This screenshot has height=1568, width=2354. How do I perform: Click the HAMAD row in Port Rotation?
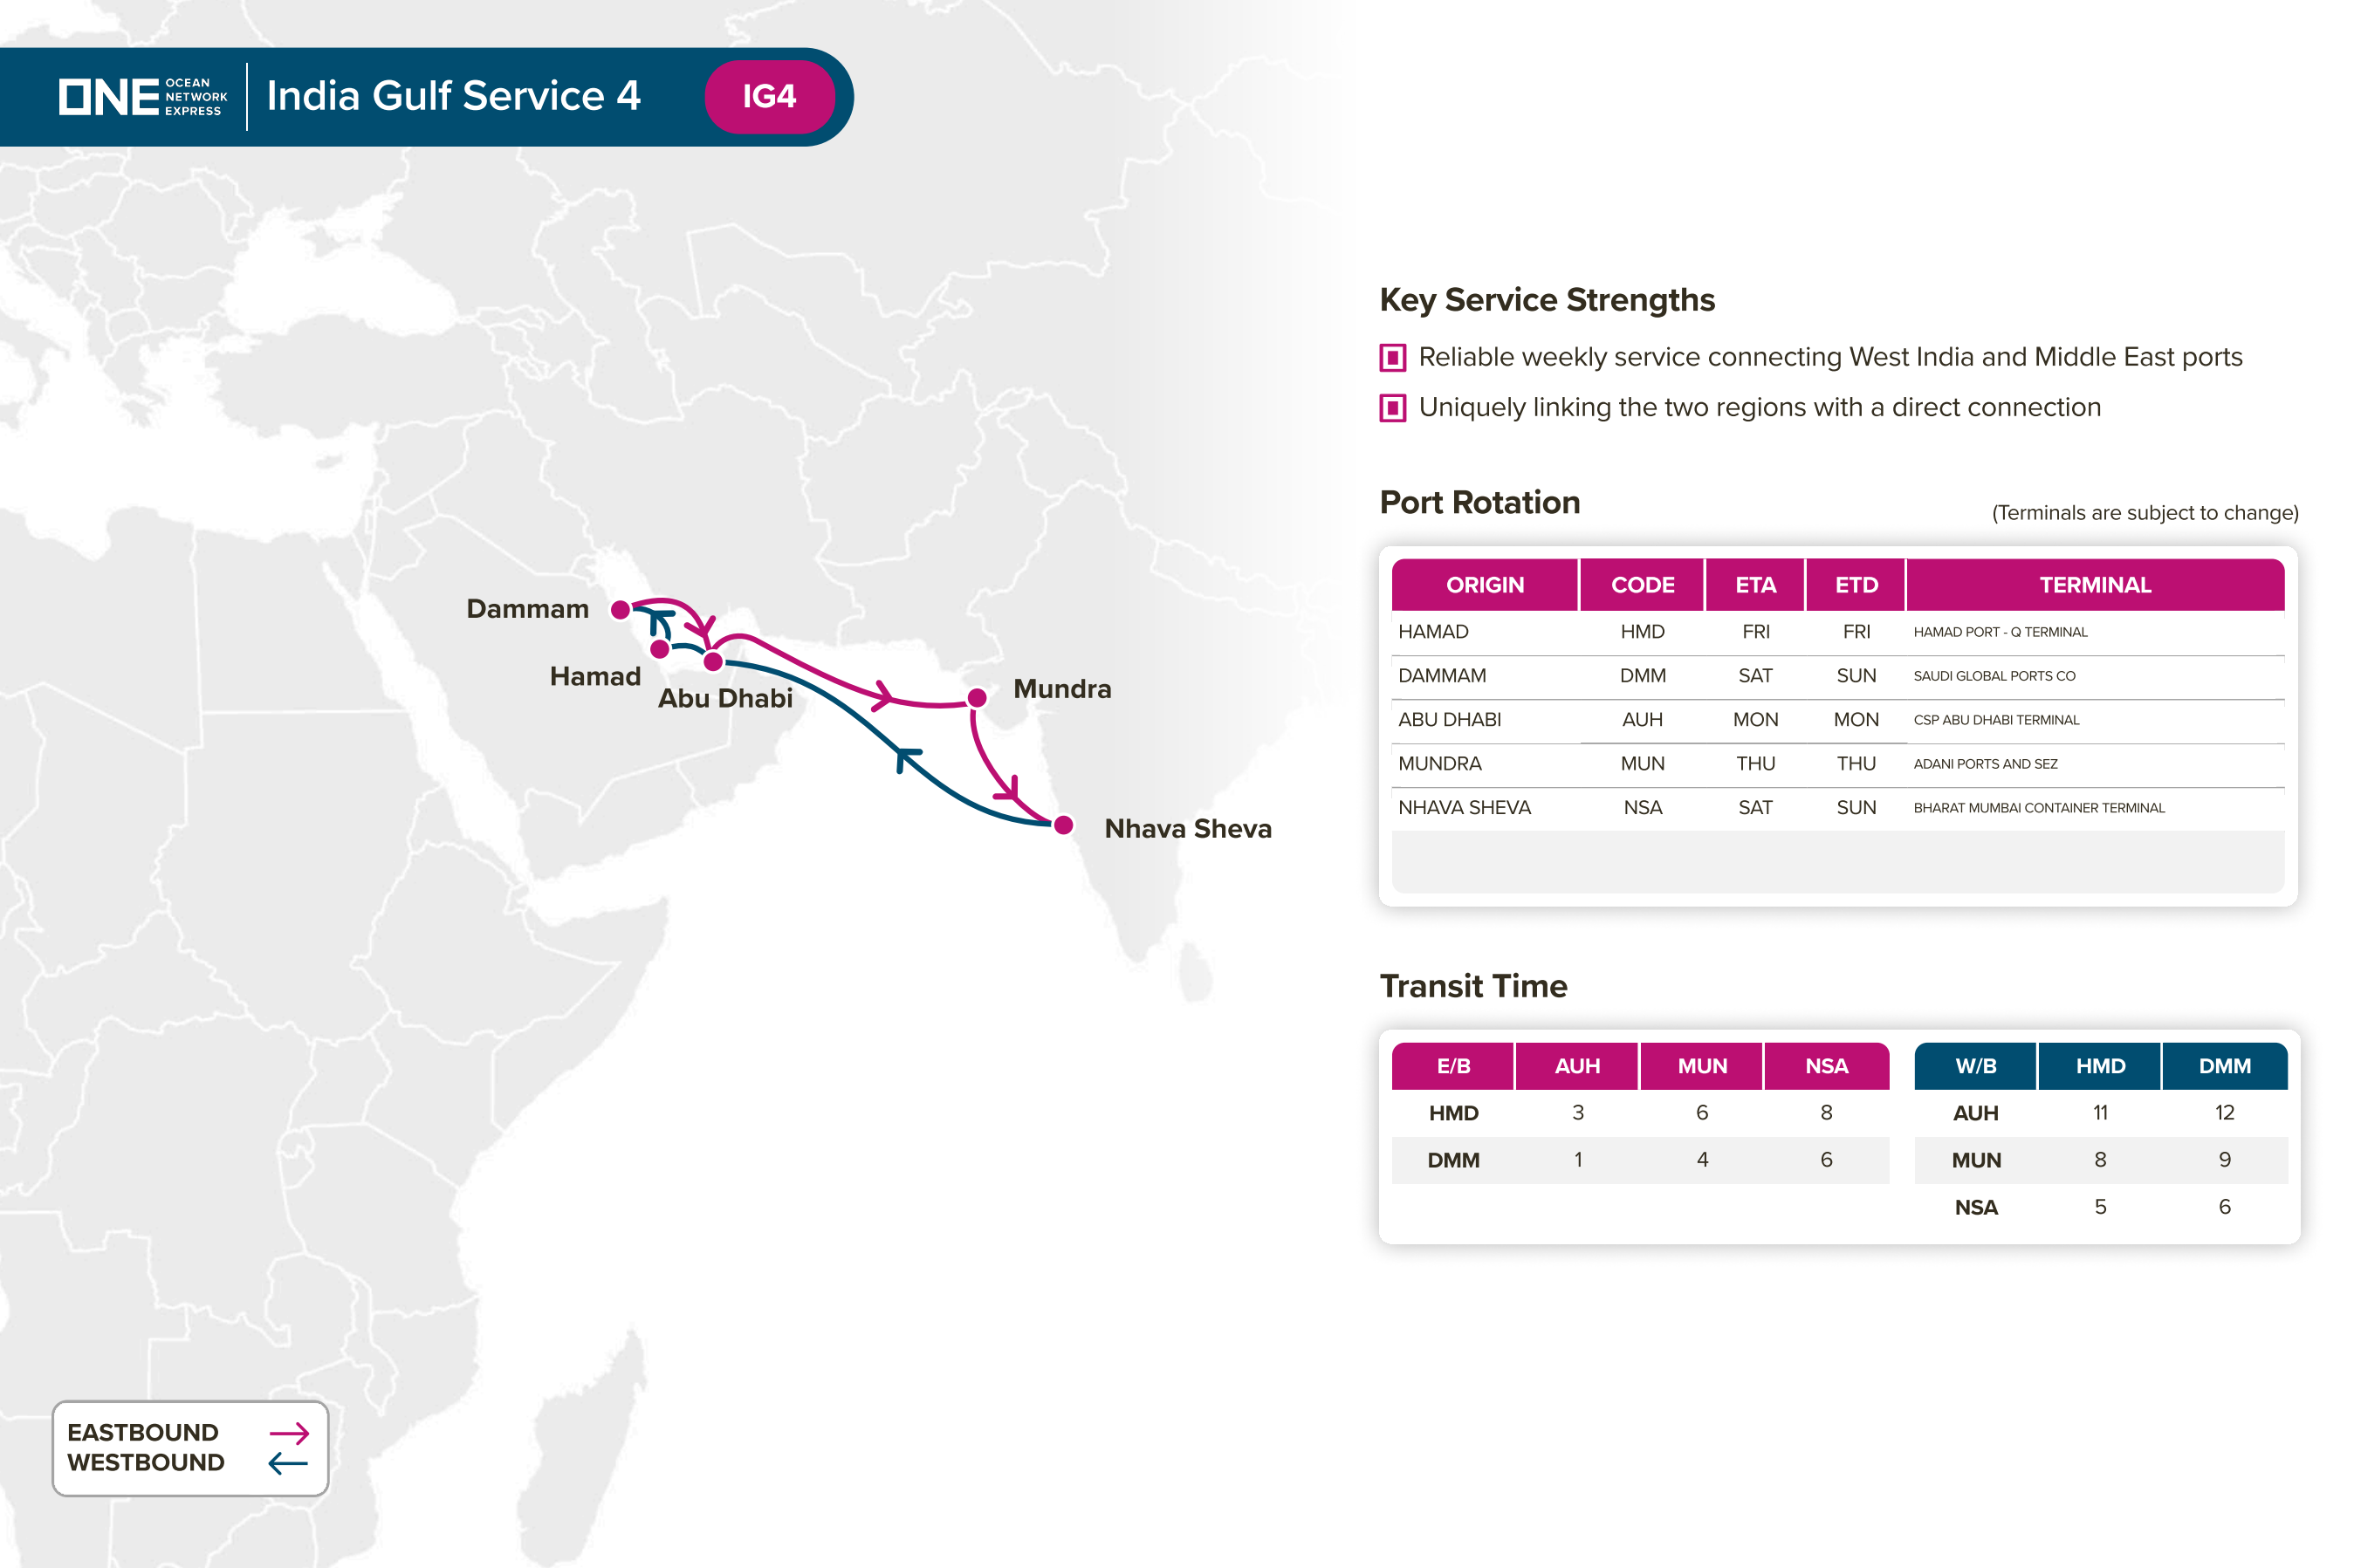tap(1433, 632)
